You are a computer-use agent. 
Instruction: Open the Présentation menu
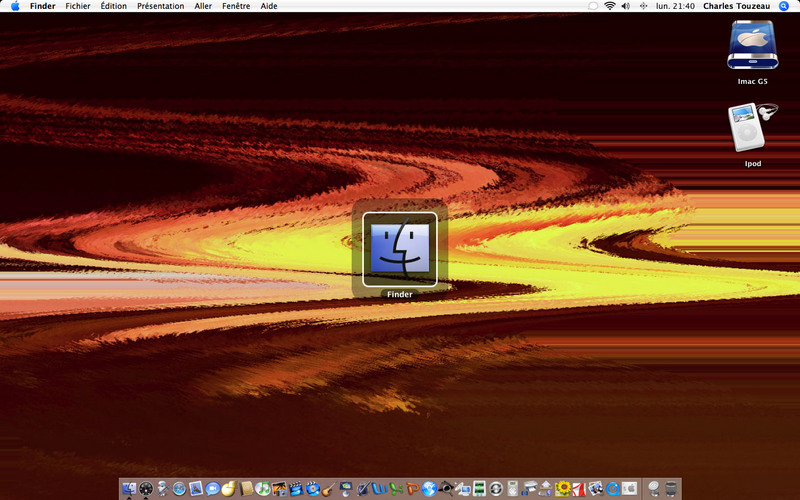[160, 6]
